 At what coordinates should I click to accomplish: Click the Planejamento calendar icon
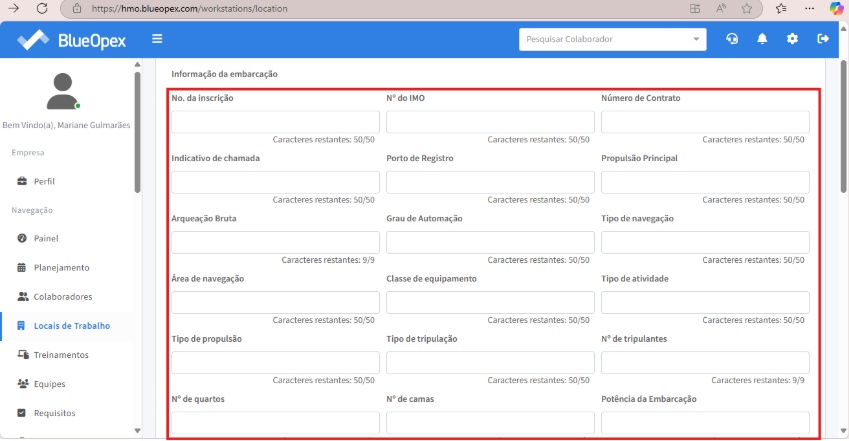click(x=22, y=267)
